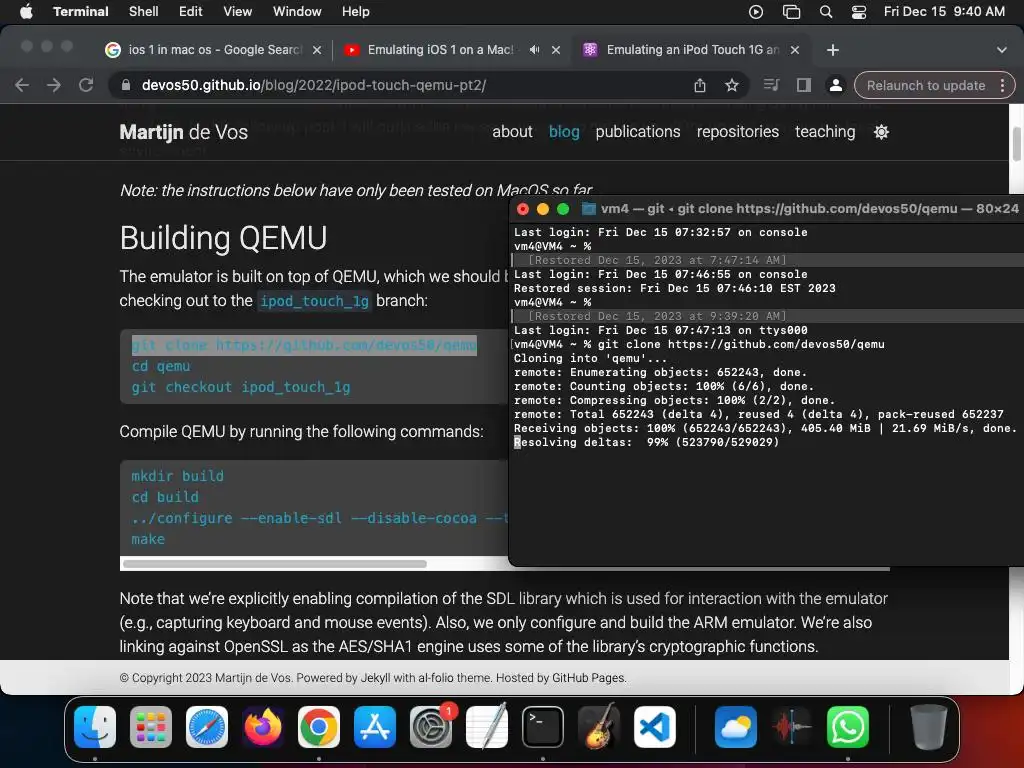Close the iPod Touch 1G blog tab
Image resolution: width=1024 pixels, height=768 pixels.
point(795,50)
